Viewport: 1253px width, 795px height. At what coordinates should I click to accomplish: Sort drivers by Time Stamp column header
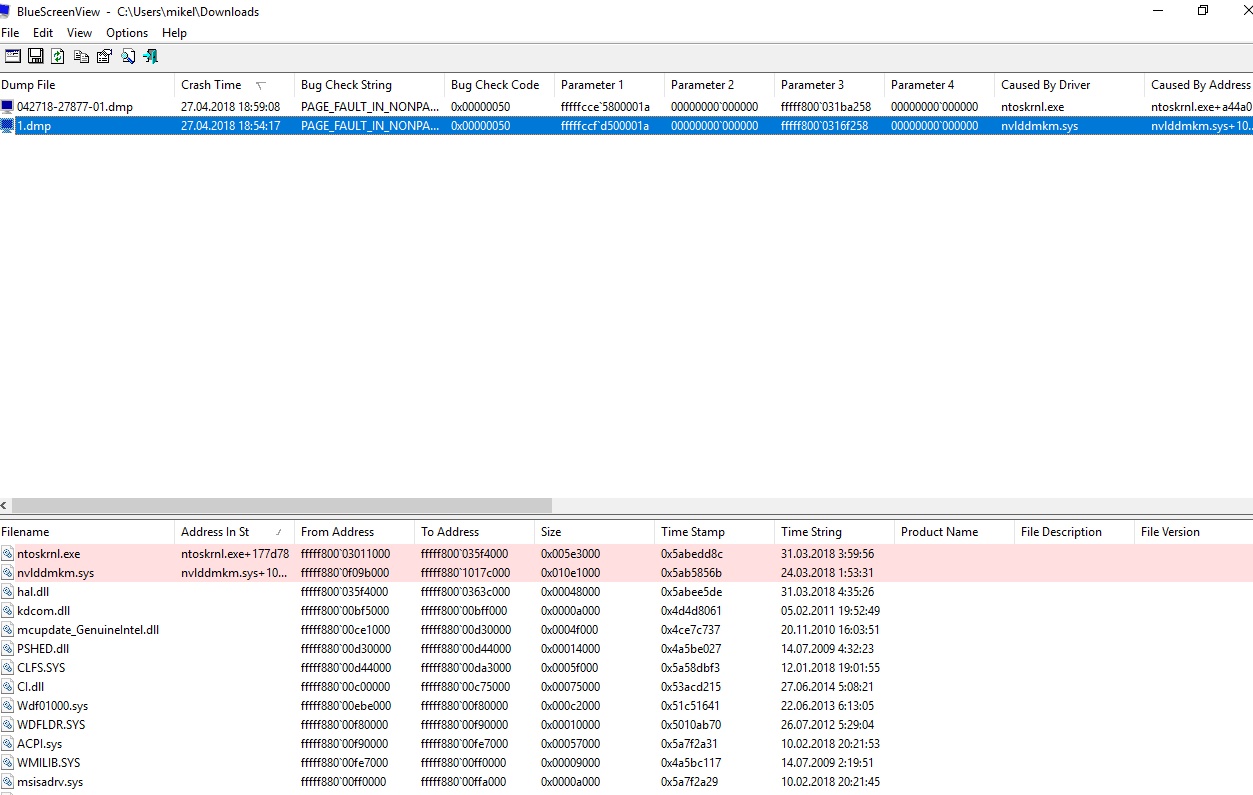(692, 532)
